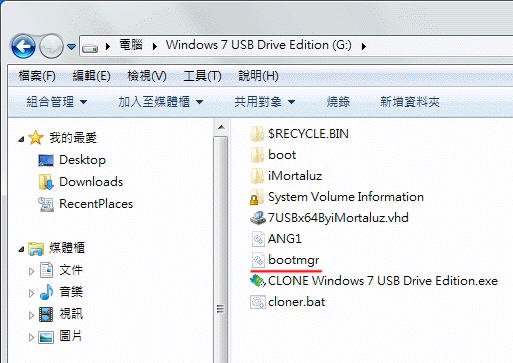Select 媒體櫃 in the navigation pane
This screenshot has width=513, height=363.
pos(67,248)
